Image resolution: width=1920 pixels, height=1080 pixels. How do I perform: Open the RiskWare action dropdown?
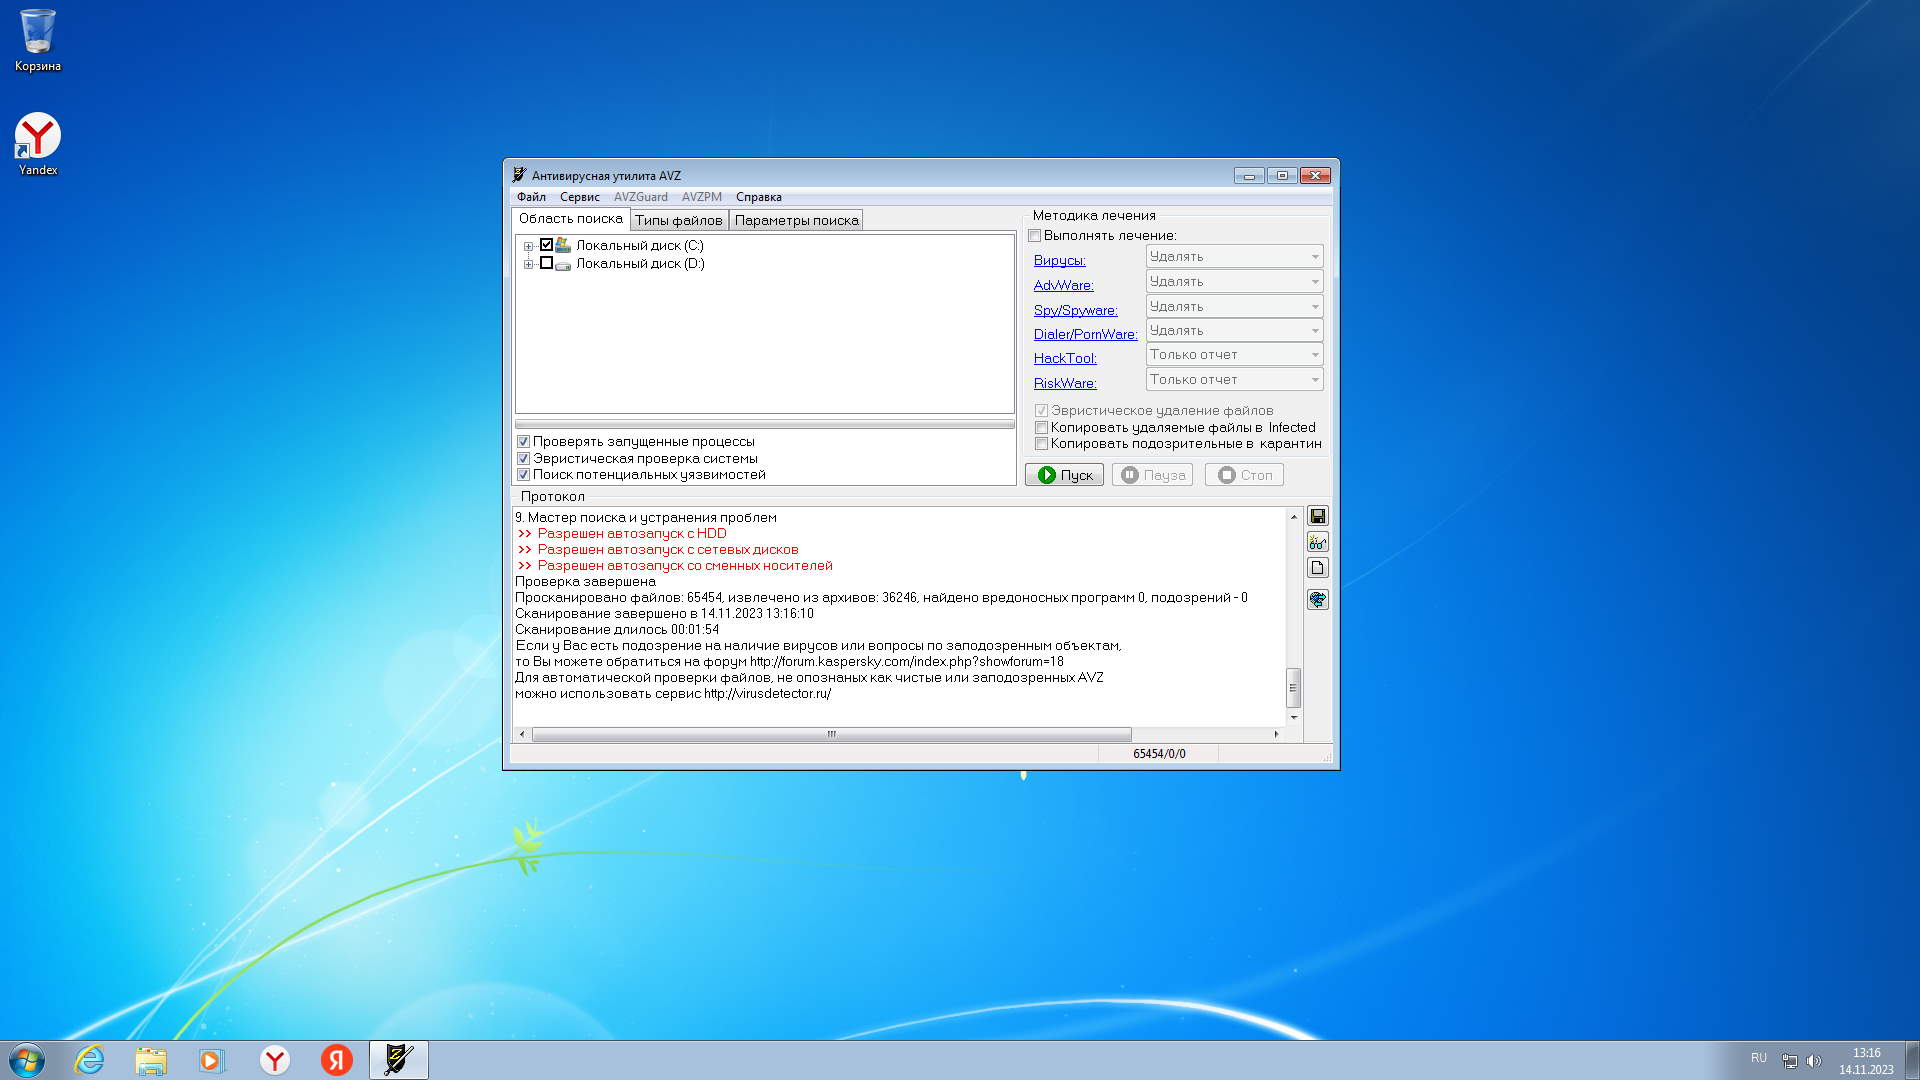pyautogui.click(x=1315, y=380)
